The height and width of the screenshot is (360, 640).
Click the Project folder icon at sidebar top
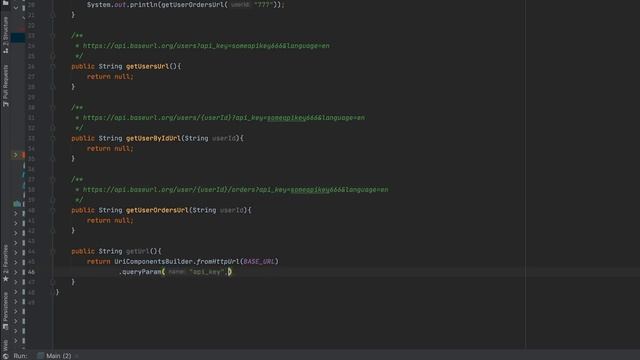tap(6, 3)
